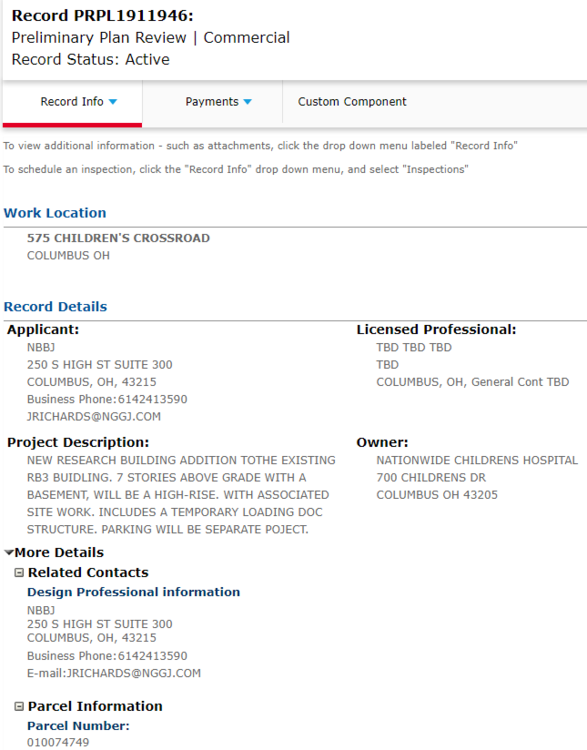Viewport: 587px width, 750px height.
Task: Collapse the More Details triangle
Action: 9,552
